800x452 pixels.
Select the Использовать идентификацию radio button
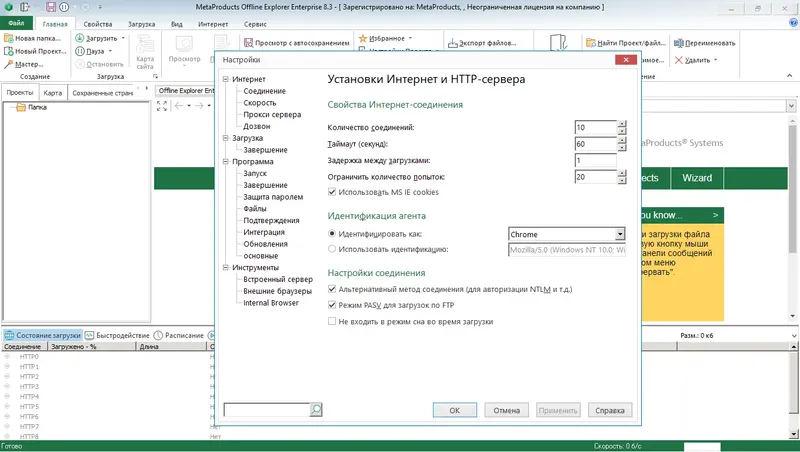click(332, 249)
